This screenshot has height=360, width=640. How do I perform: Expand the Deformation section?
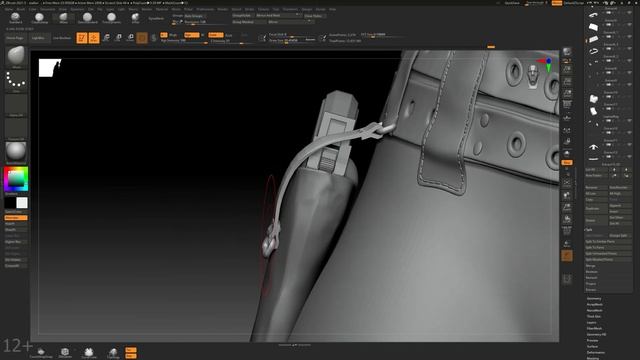point(596,352)
